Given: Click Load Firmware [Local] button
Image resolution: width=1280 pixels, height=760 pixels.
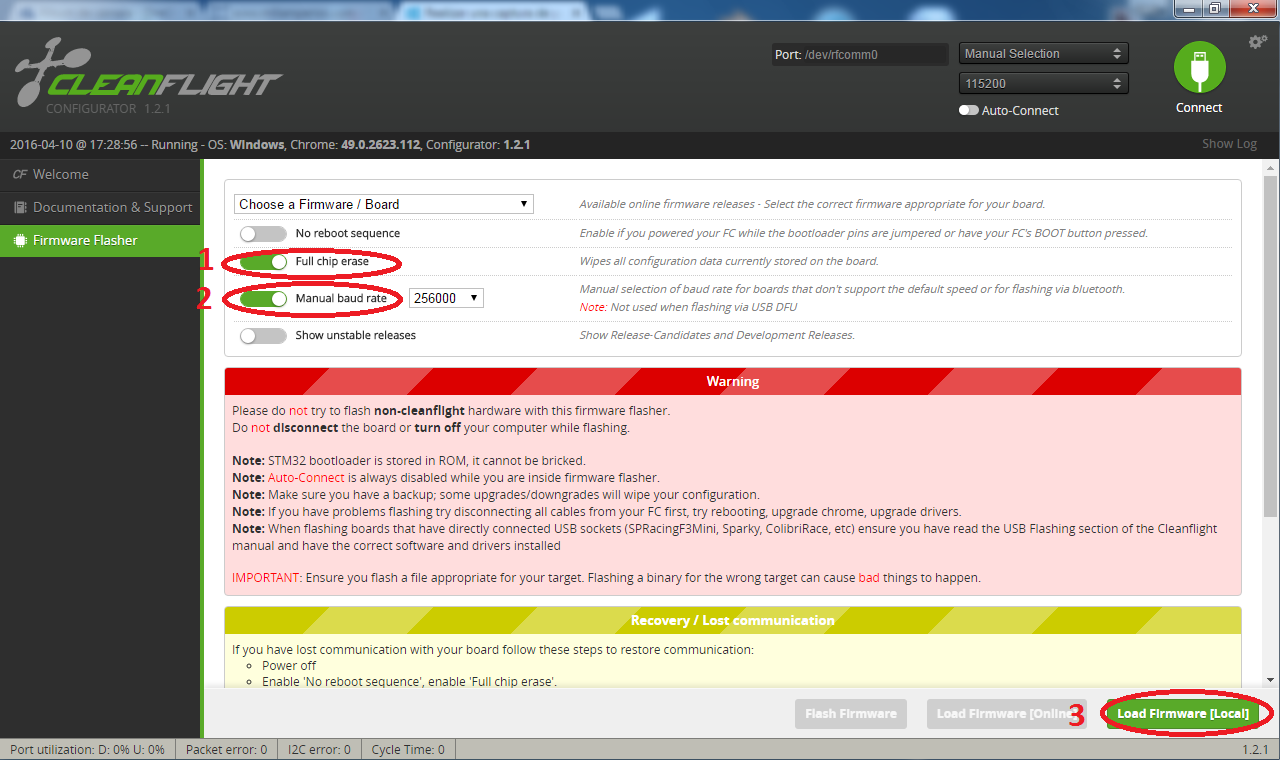Looking at the screenshot, I should pyautogui.click(x=1182, y=714).
